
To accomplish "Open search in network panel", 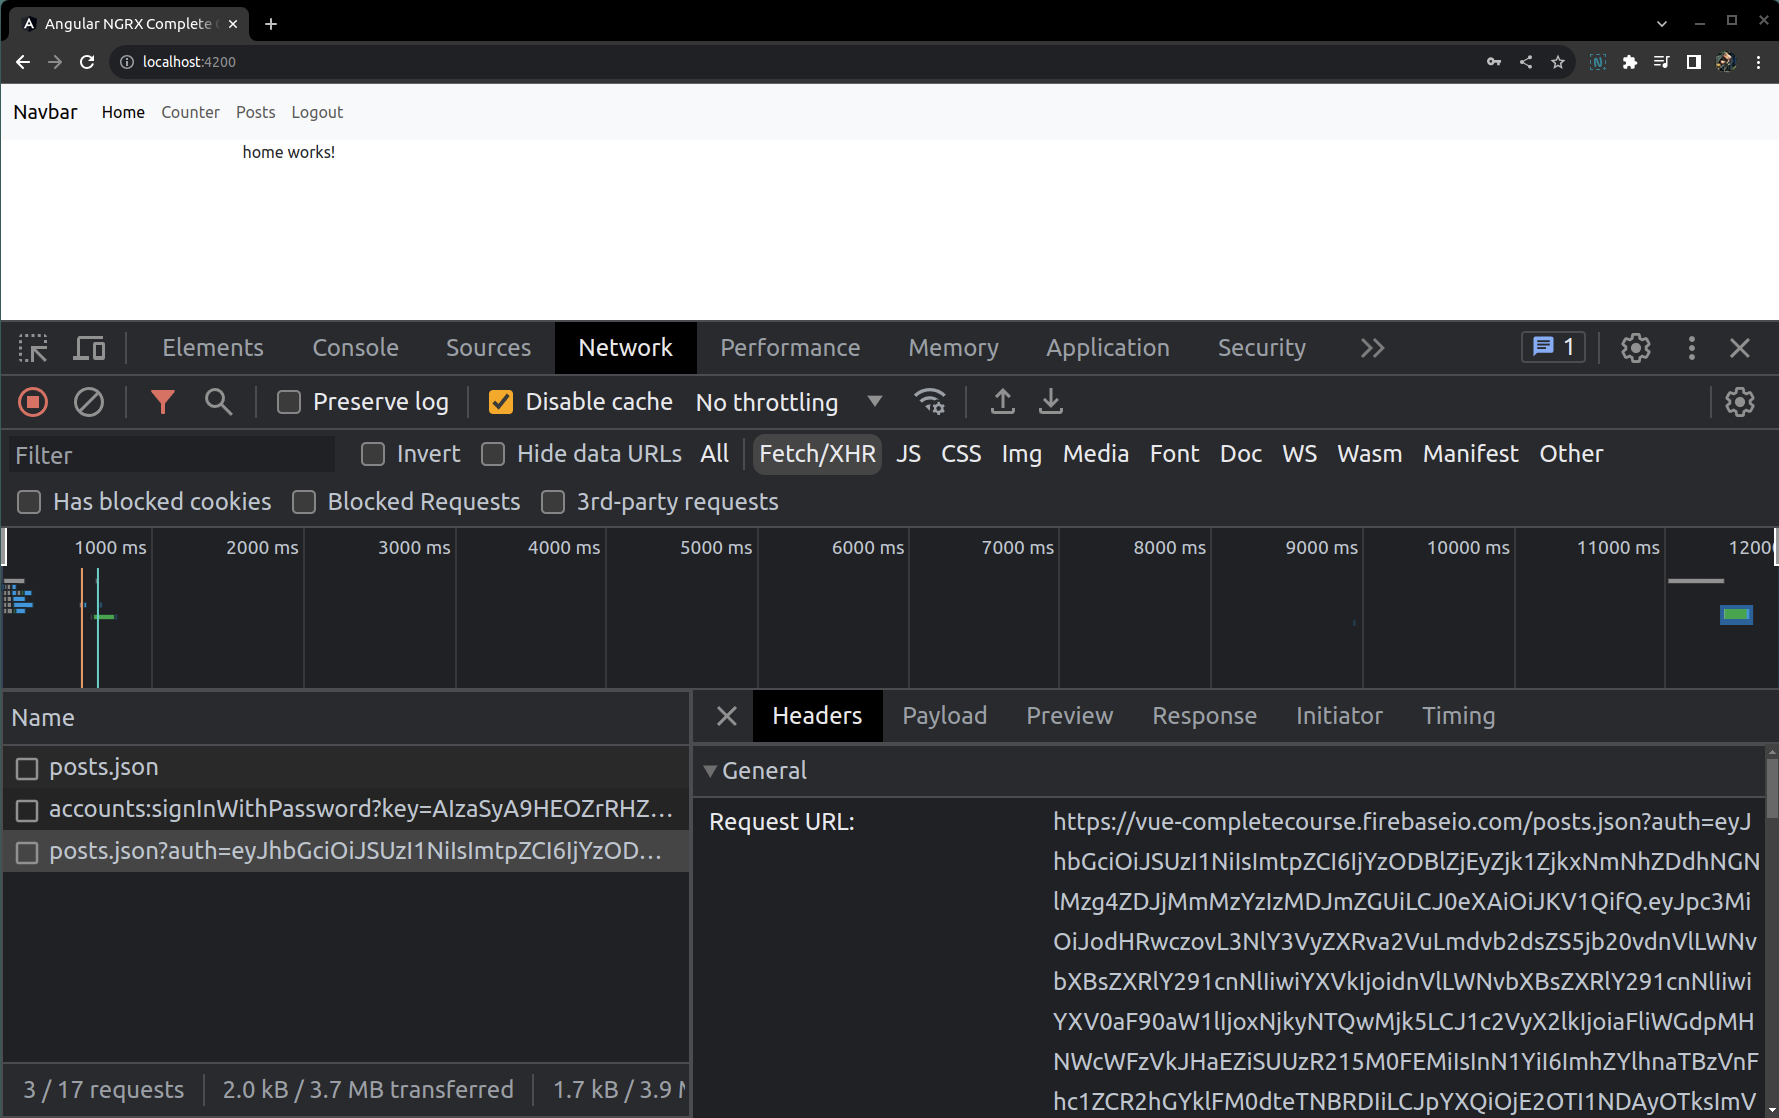I will pos(218,402).
